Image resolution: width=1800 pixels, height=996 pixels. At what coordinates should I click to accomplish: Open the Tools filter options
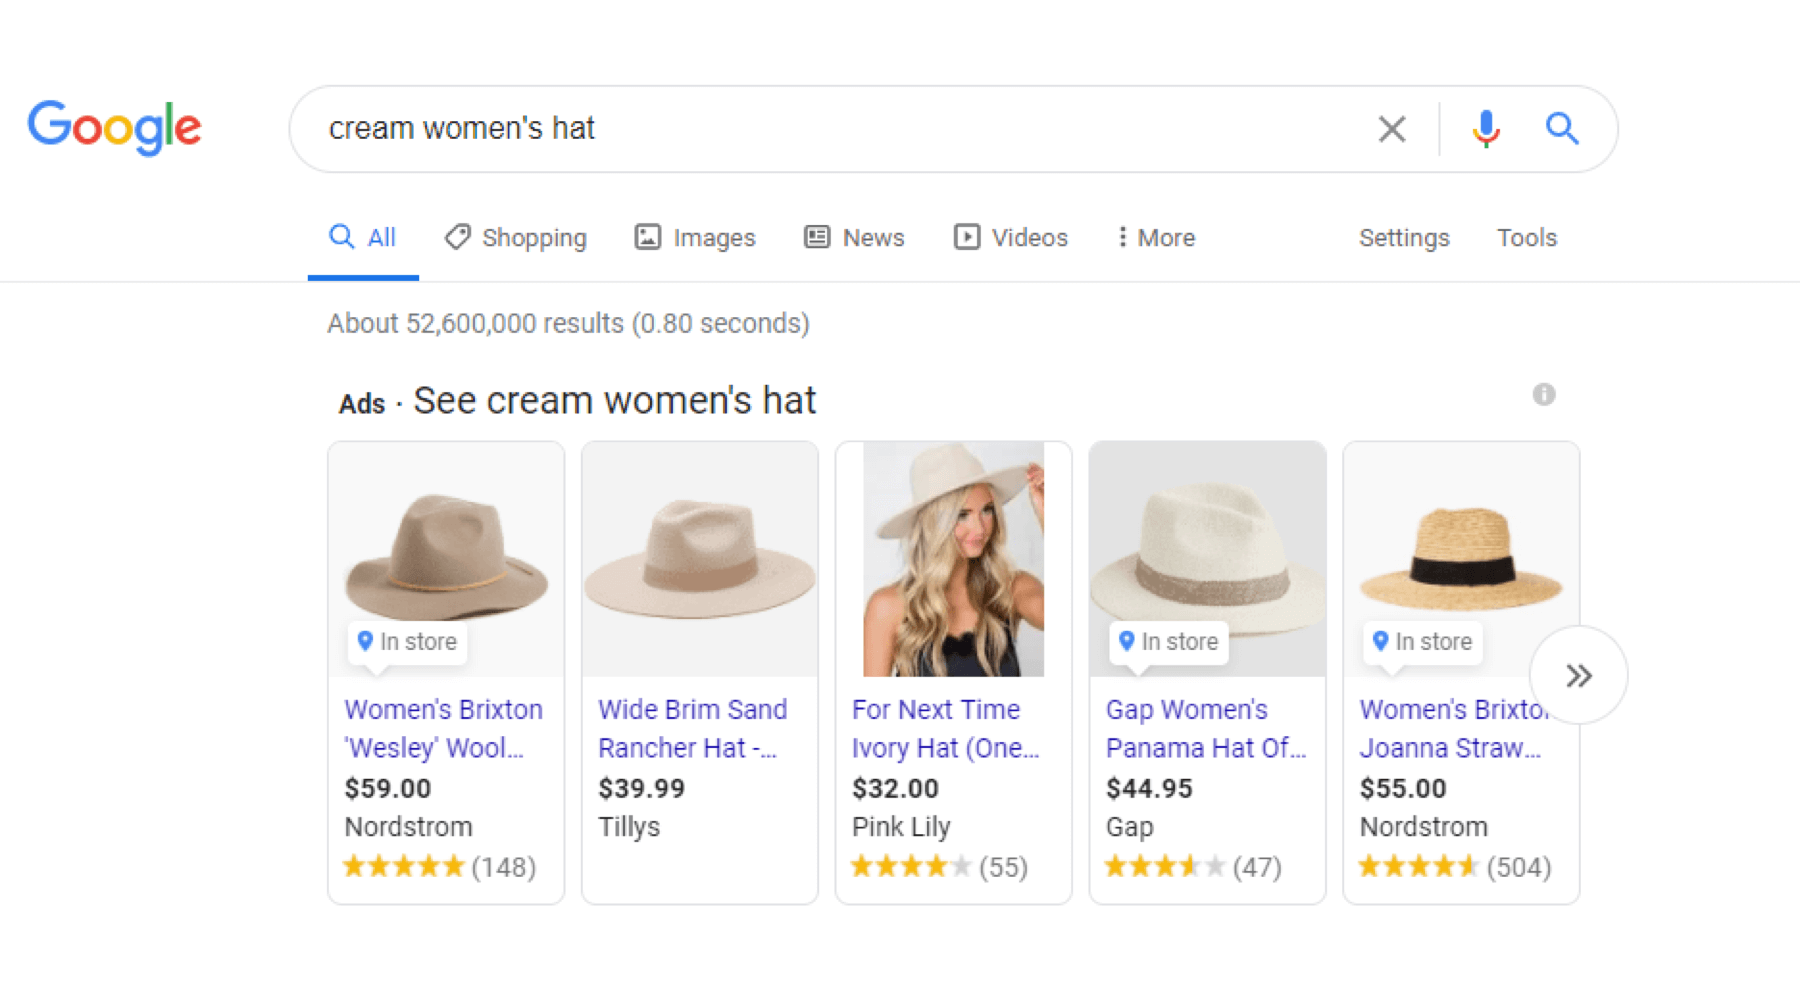coord(1526,238)
